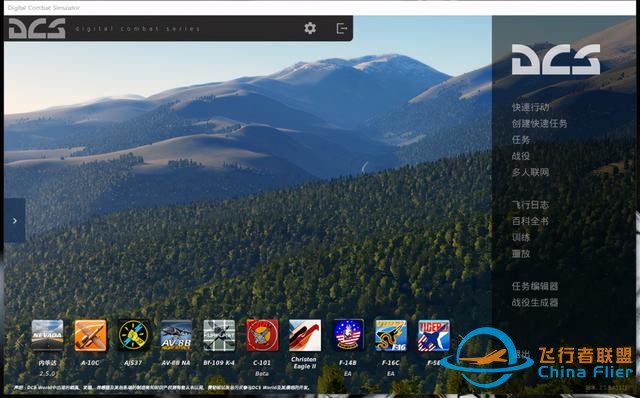Select the Bf-109 K-4 module icon
Image resolution: width=640 pixels, height=398 pixels.
pyautogui.click(x=219, y=335)
